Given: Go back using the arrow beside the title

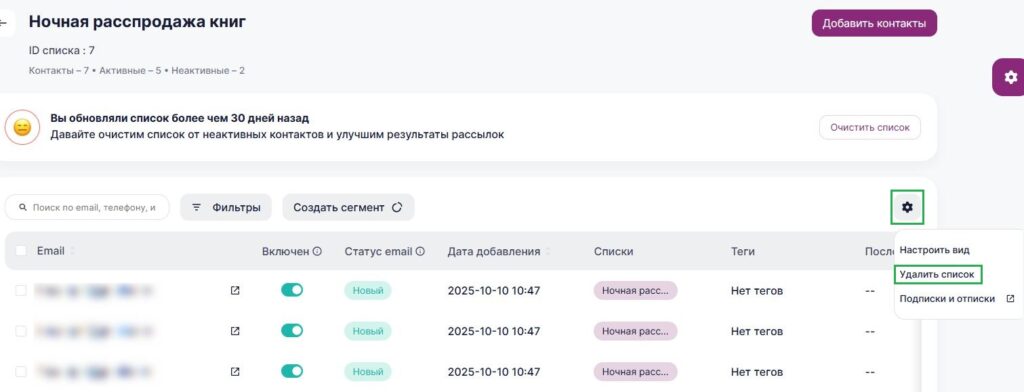Looking at the screenshot, I should pyautogui.click(x=4, y=23).
